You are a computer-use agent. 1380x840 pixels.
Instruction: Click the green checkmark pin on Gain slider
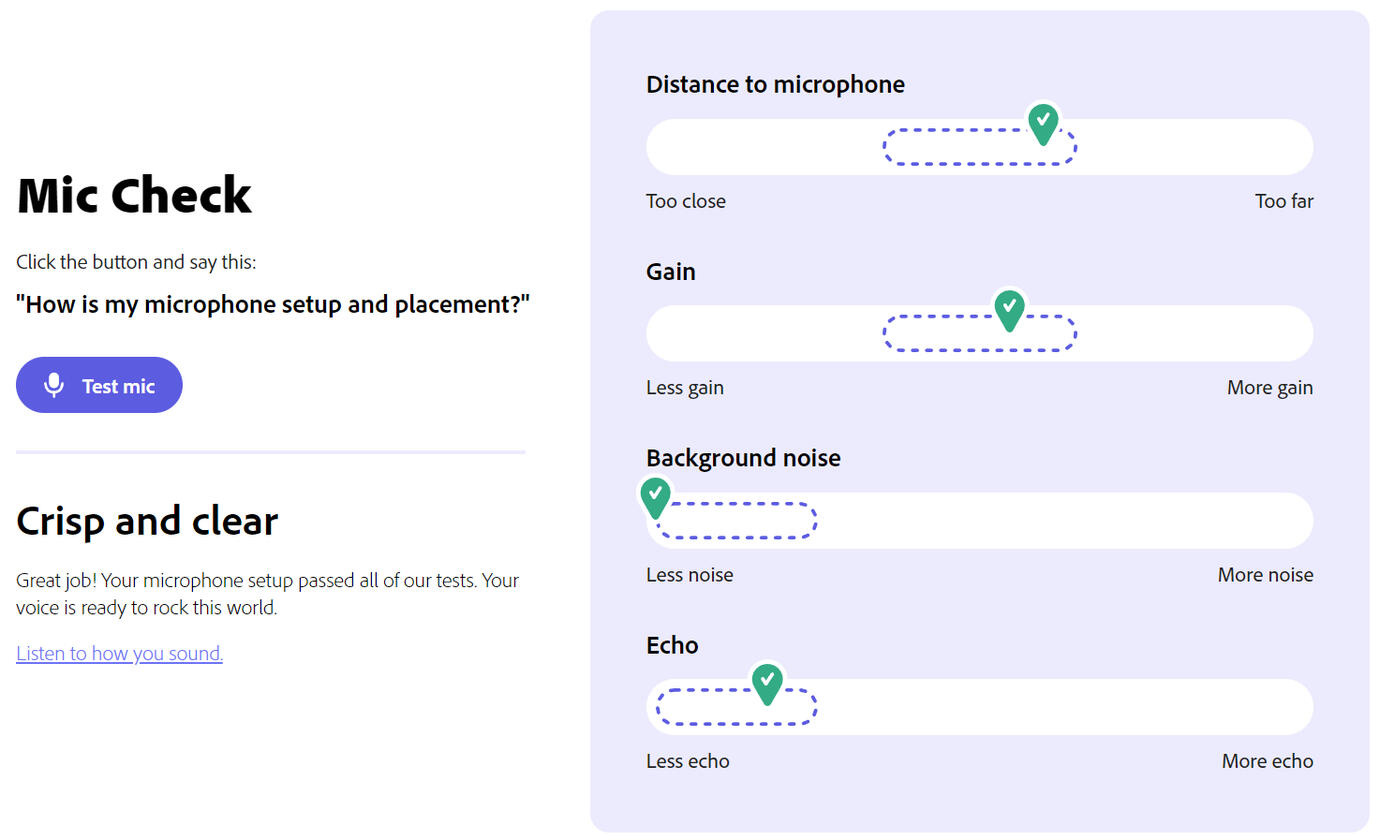click(x=1009, y=309)
